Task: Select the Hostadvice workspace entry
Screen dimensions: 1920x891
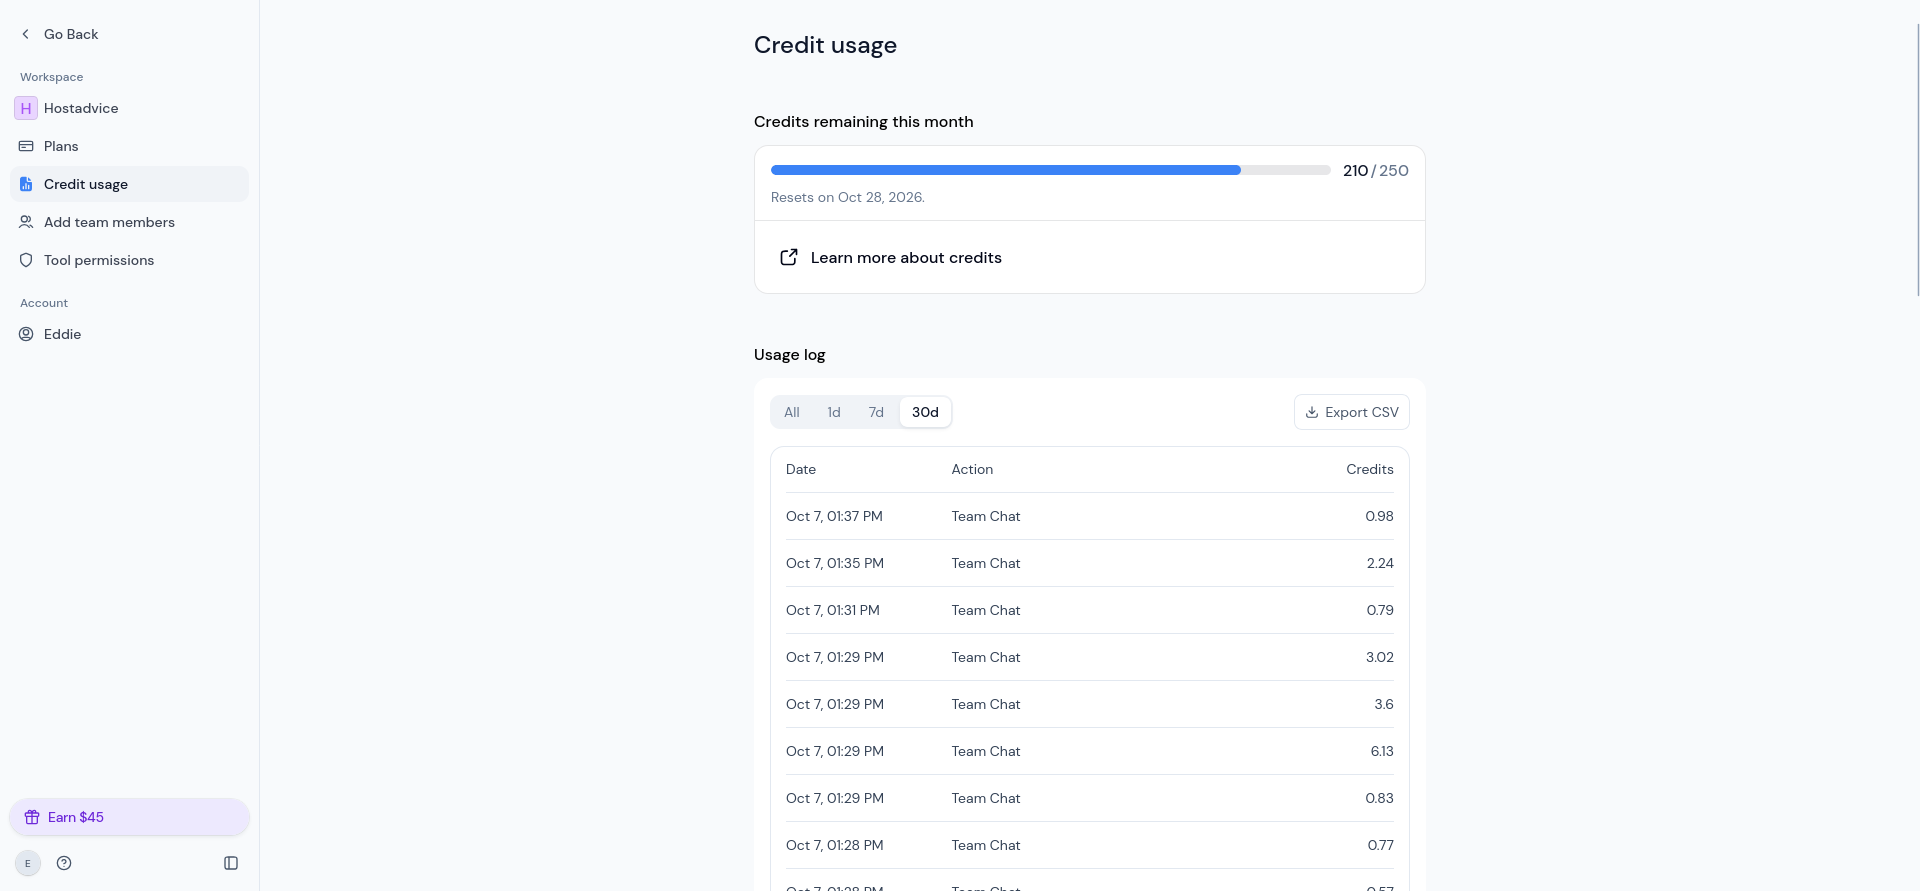Action: (129, 108)
